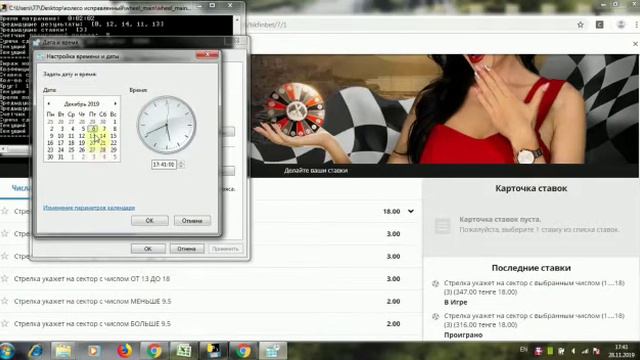
Task: Switch to first Chrome taskbar icon
Action: pos(154,351)
